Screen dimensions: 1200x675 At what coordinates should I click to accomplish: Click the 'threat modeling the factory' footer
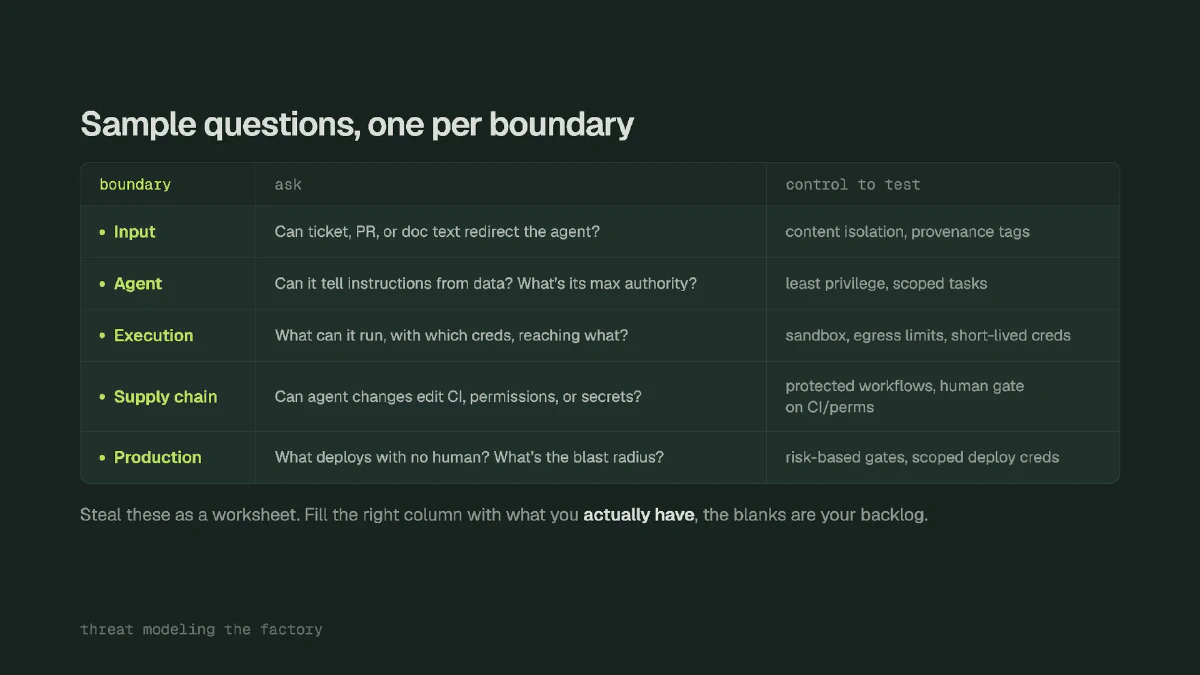201,630
